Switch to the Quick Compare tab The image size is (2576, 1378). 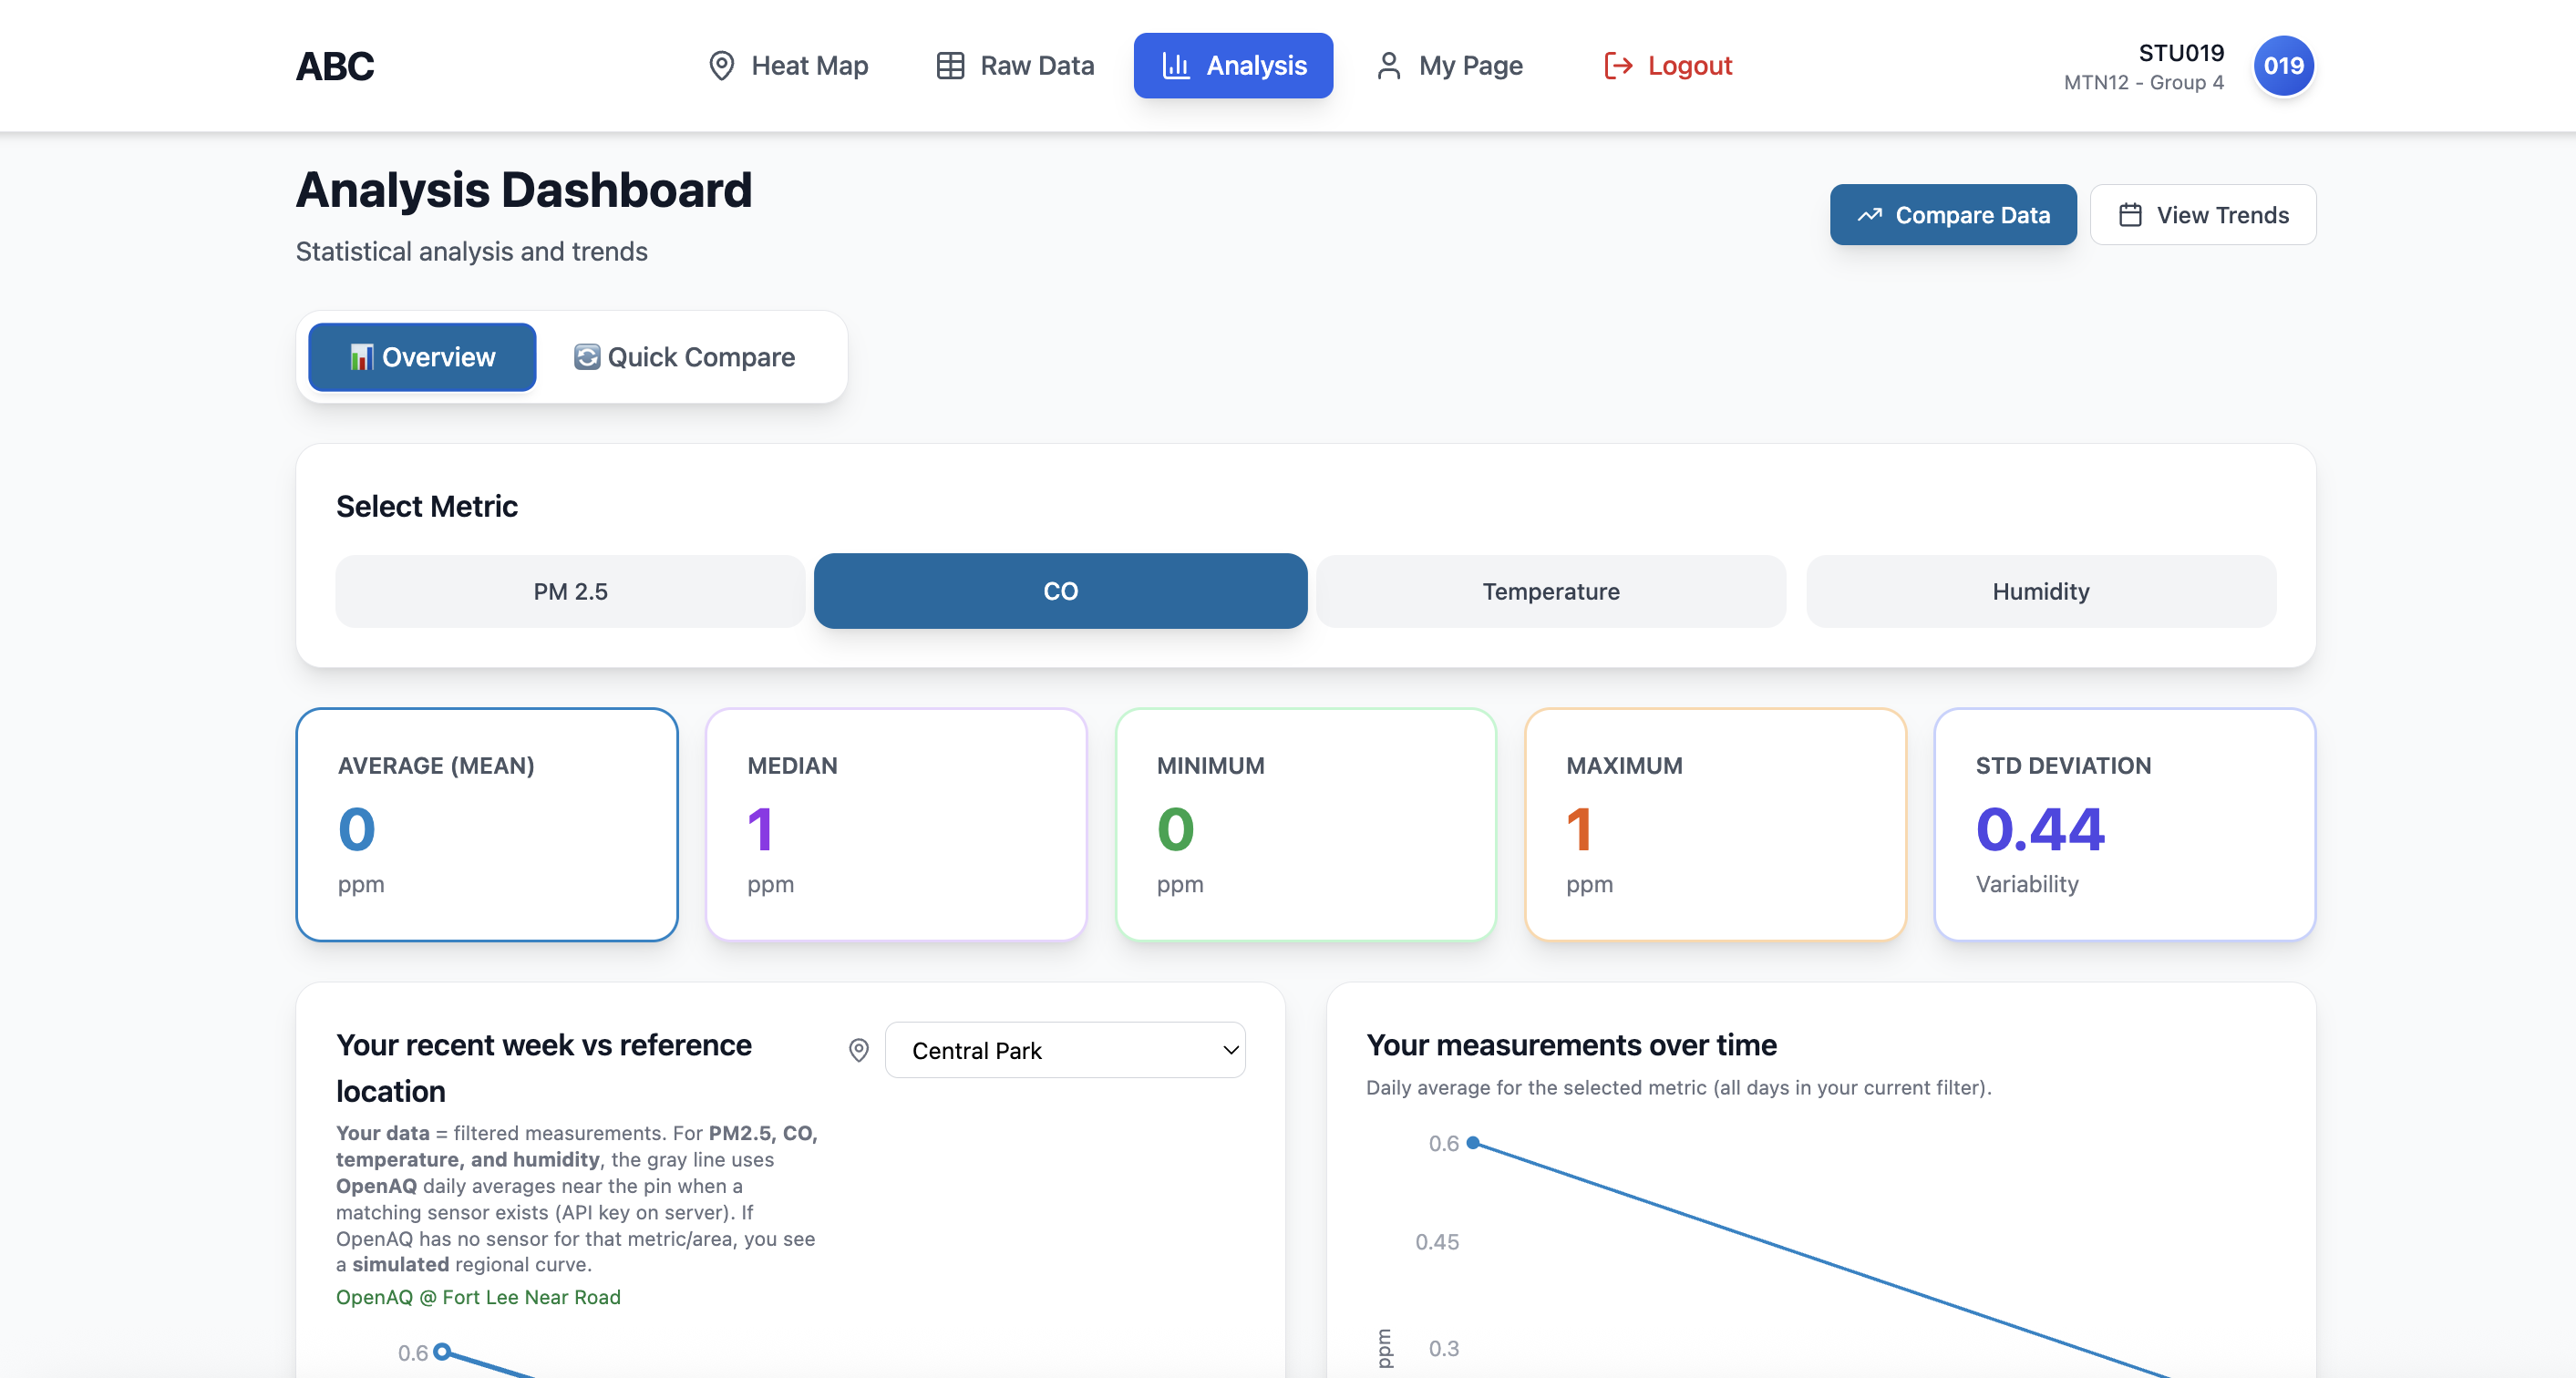click(x=684, y=357)
